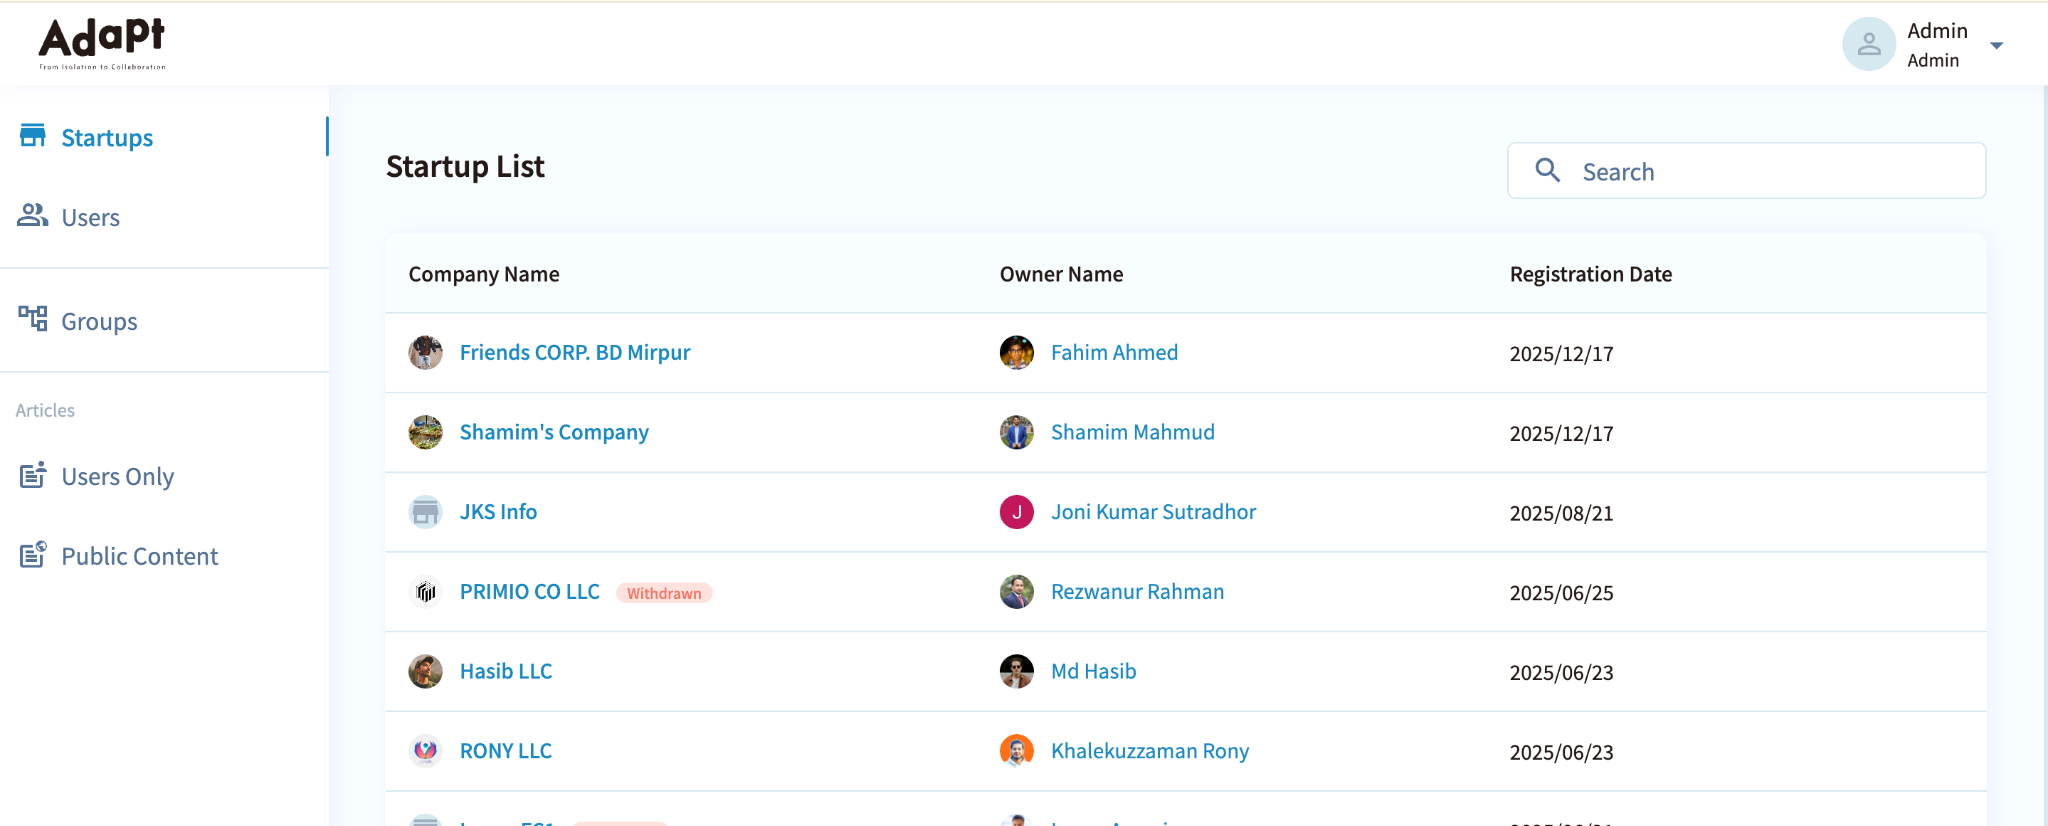Click the Withdrawn status badge
This screenshot has width=2048, height=826.
coord(664,593)
